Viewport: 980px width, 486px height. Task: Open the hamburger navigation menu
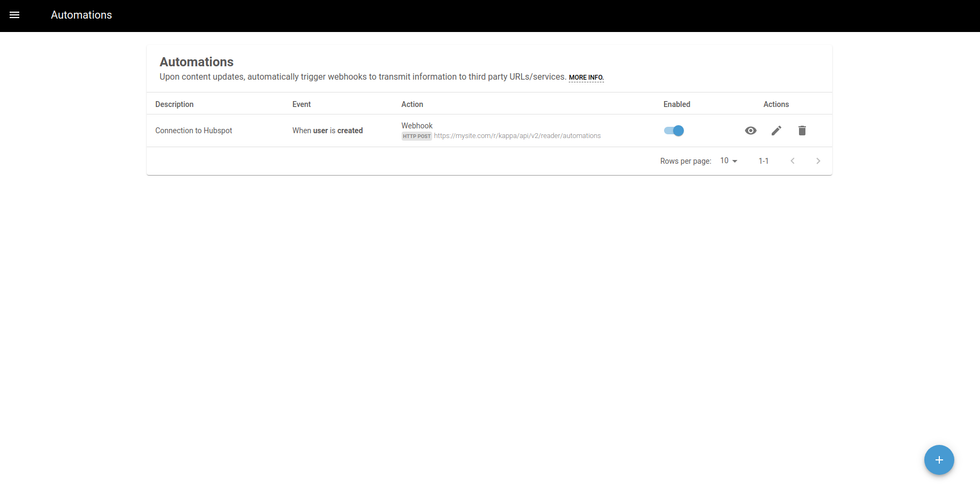14,15
